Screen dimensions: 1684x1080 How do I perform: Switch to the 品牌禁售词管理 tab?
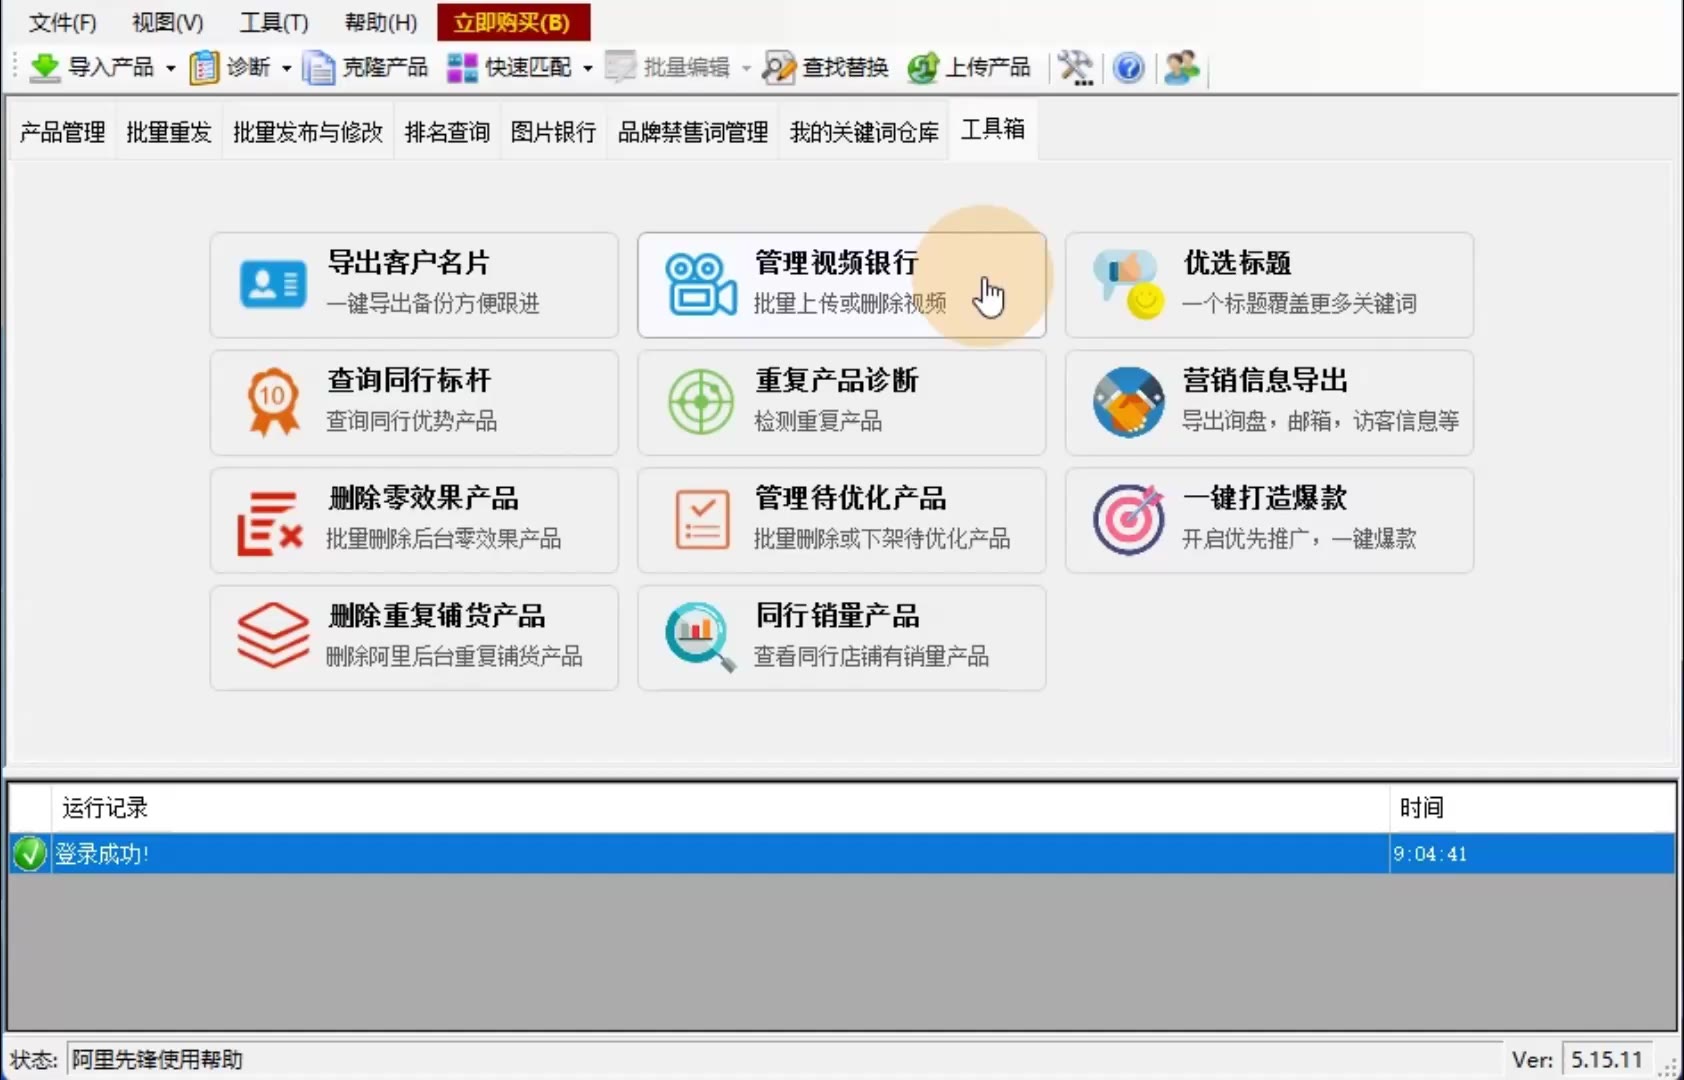tap(693, 132)
